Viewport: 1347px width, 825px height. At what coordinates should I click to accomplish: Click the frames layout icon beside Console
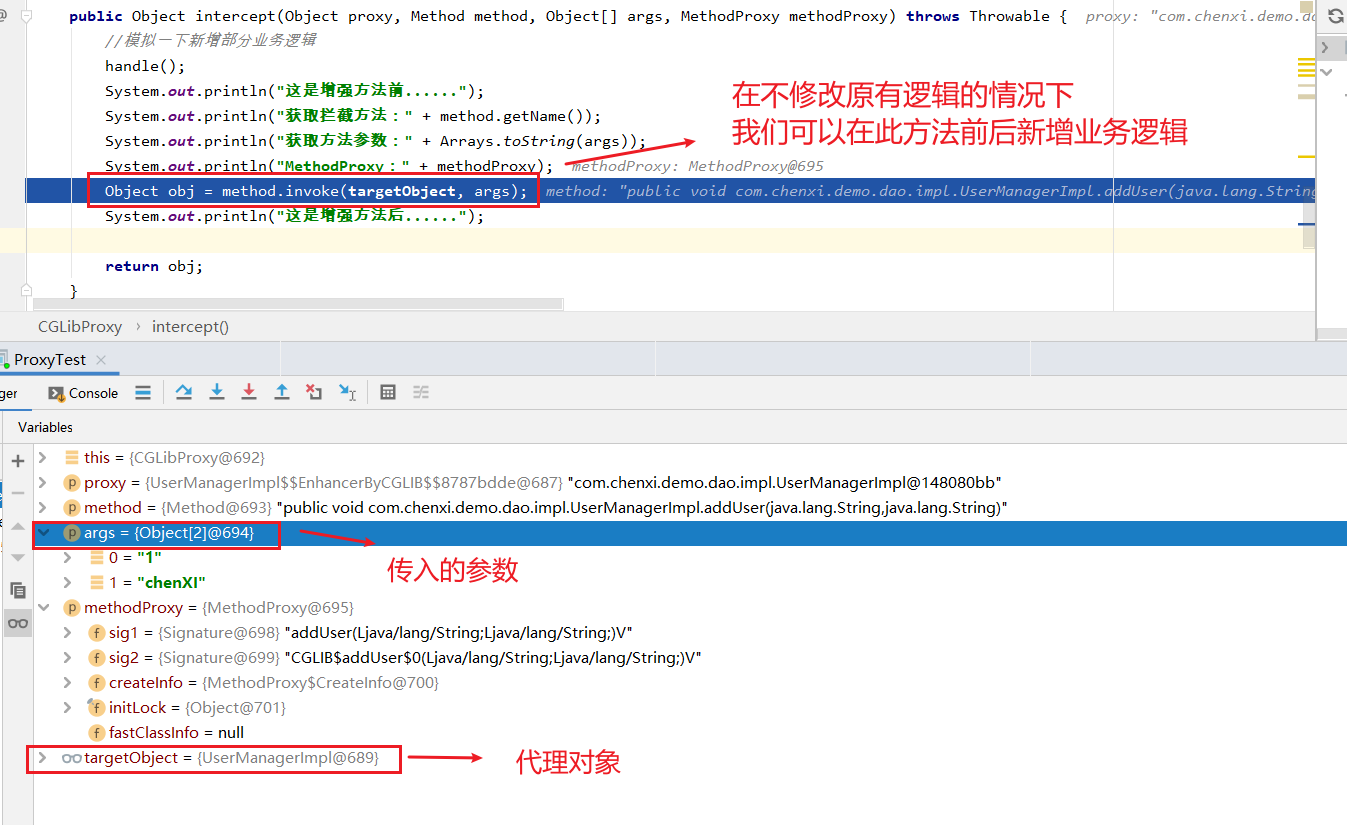[x=143, y=392]
